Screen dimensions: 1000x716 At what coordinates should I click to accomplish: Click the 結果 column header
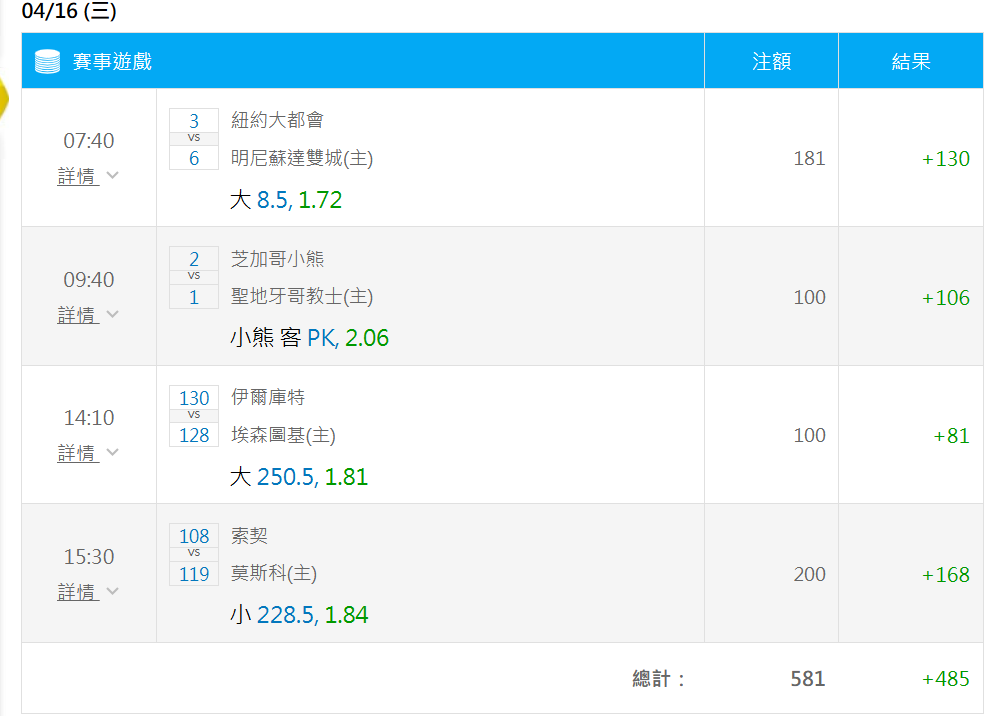coord(911,62)
